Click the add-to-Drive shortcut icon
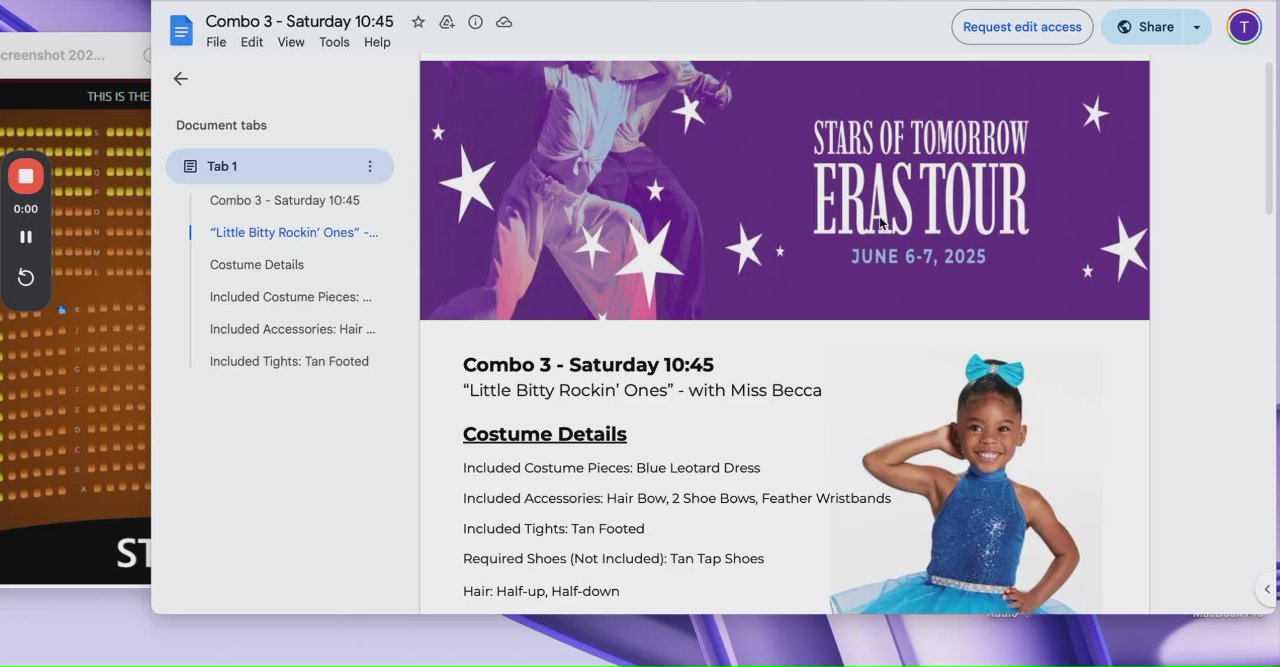This screenshot has width=1280, height=667. click(x=447, y=22)
